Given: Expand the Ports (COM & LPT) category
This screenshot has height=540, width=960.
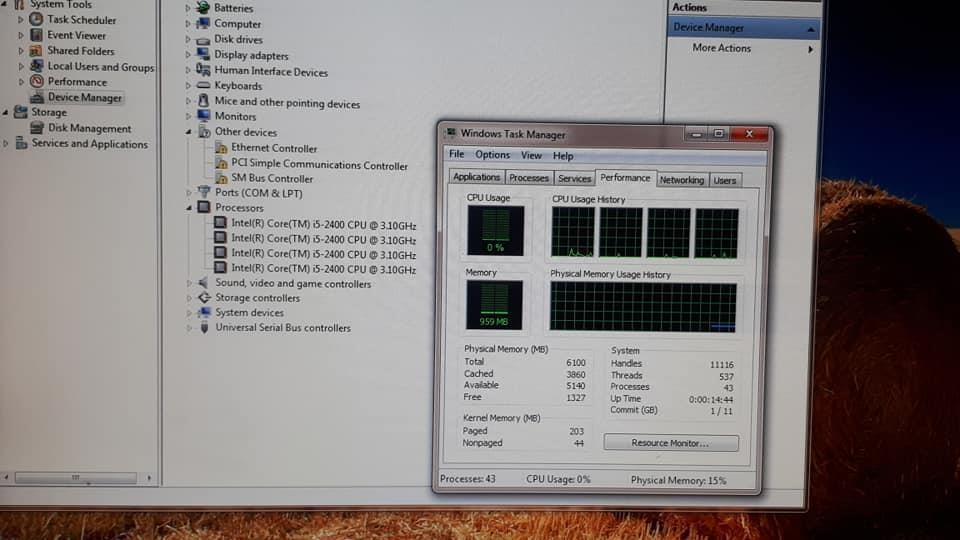Looking at the screenshot, I should click(x=189, y=193).
